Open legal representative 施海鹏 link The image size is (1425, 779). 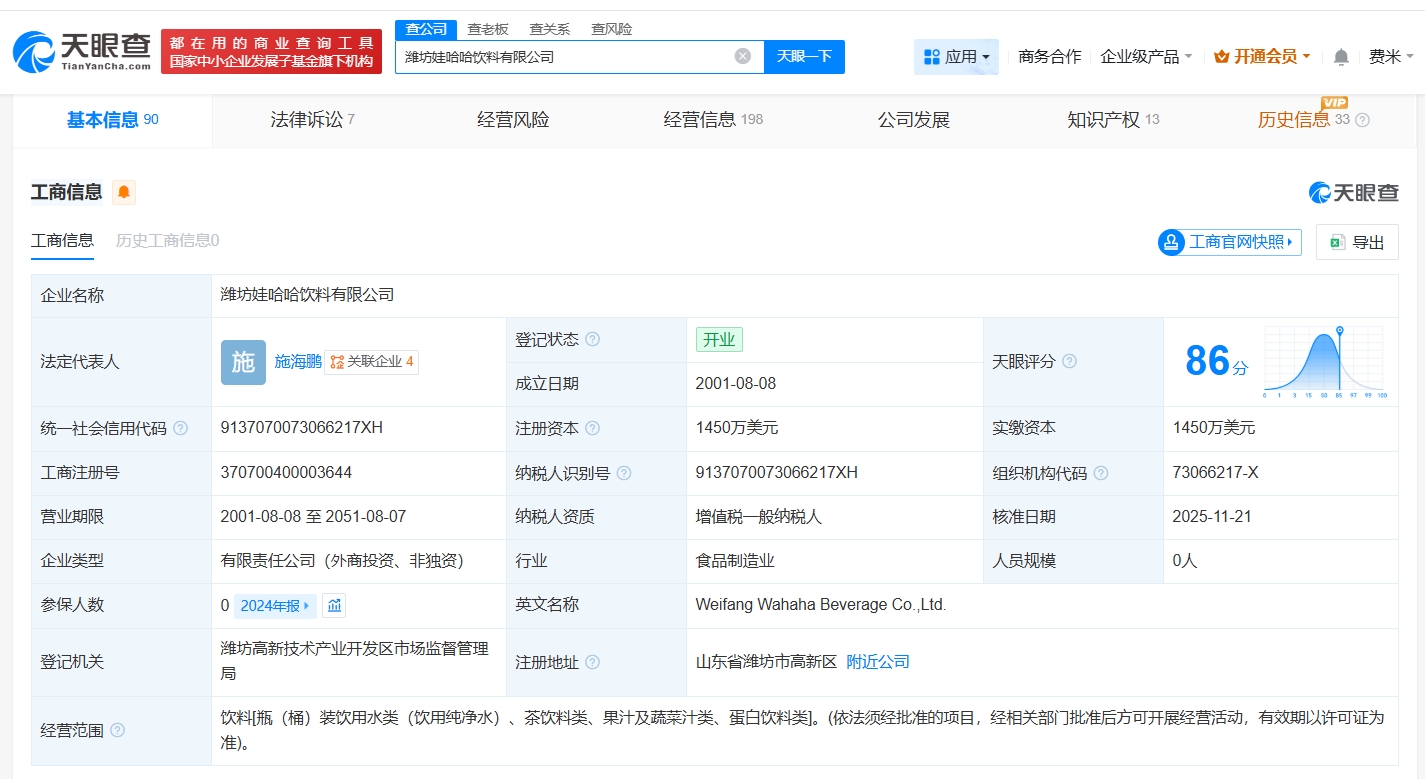[x=298, y=361]
